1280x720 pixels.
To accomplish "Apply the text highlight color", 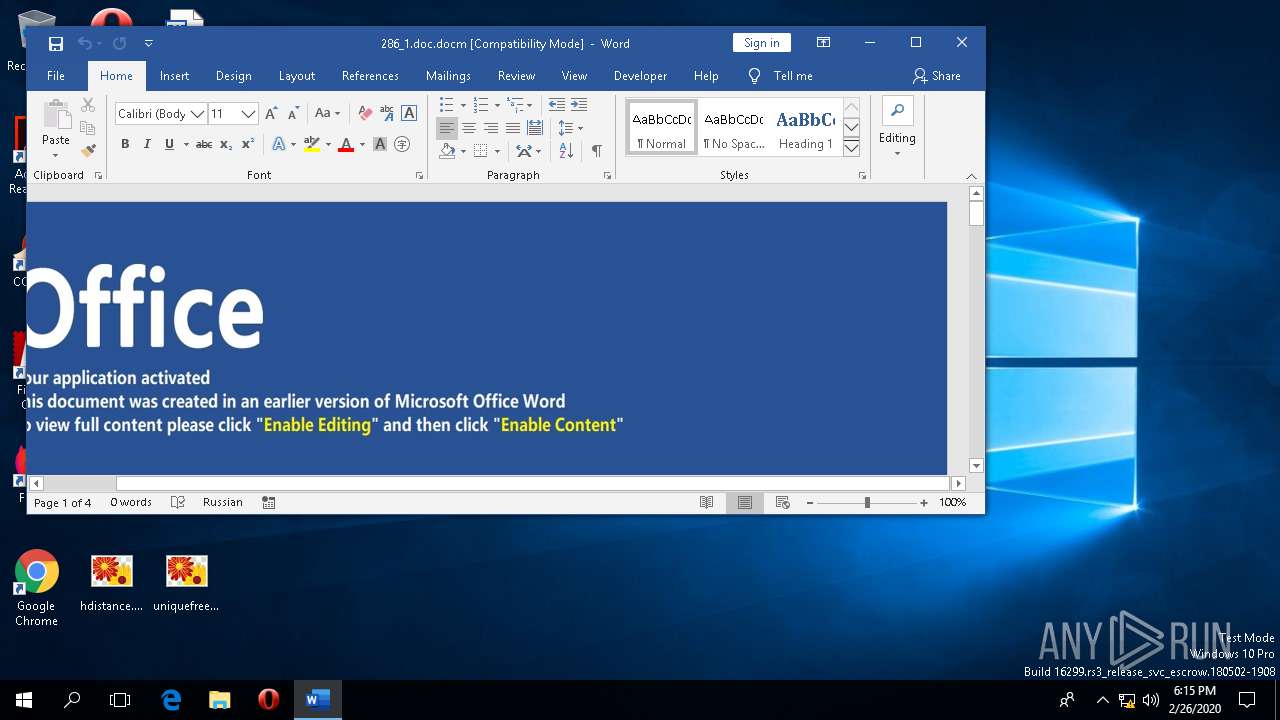I will coord(311,144).
